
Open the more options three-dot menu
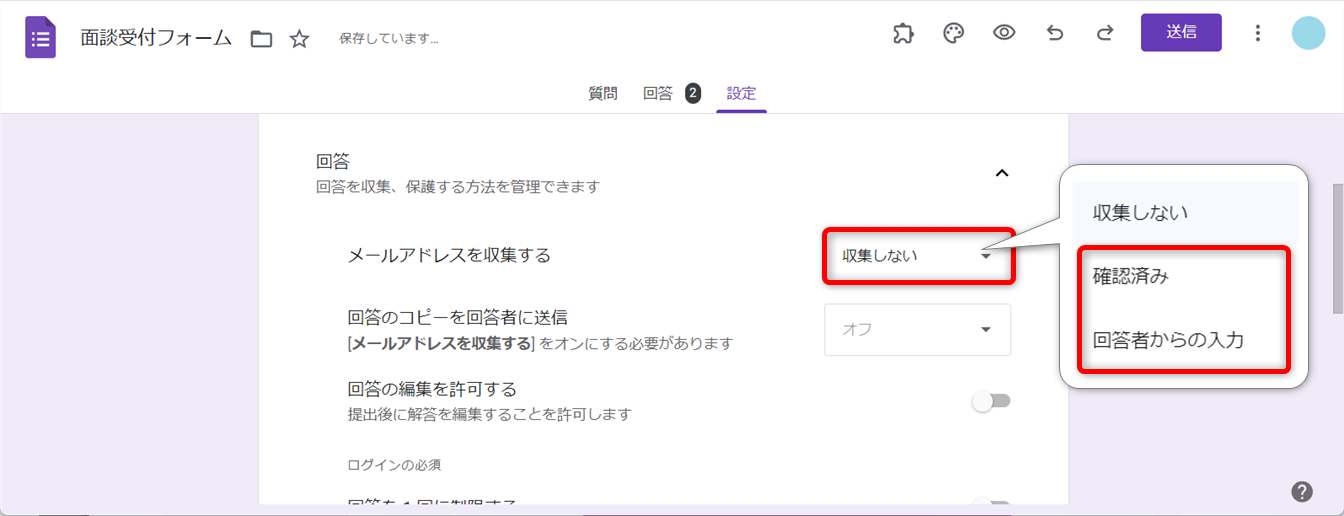1258,33
